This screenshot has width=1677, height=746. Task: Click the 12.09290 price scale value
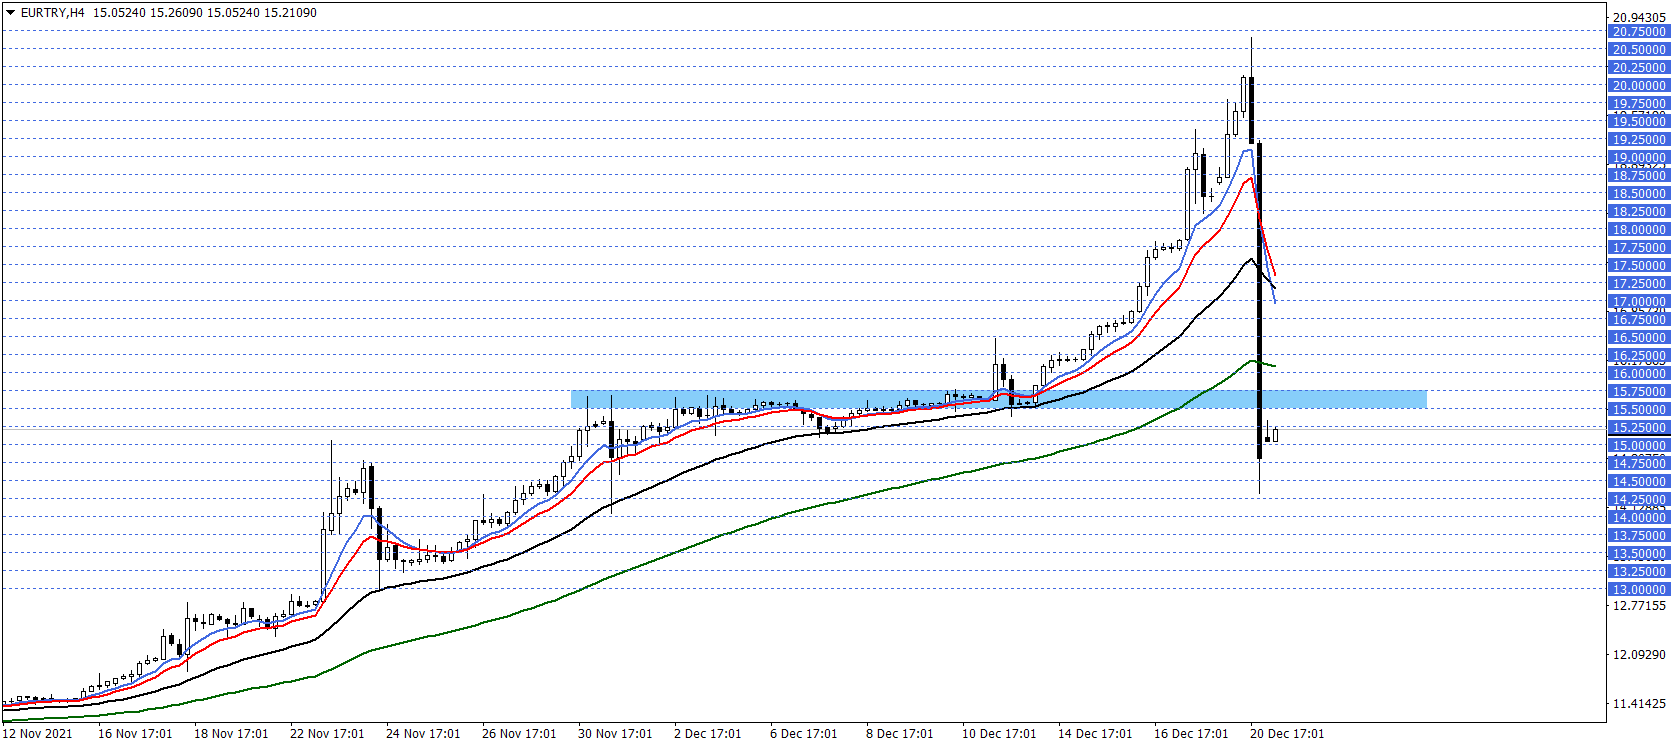[1639, 655]
